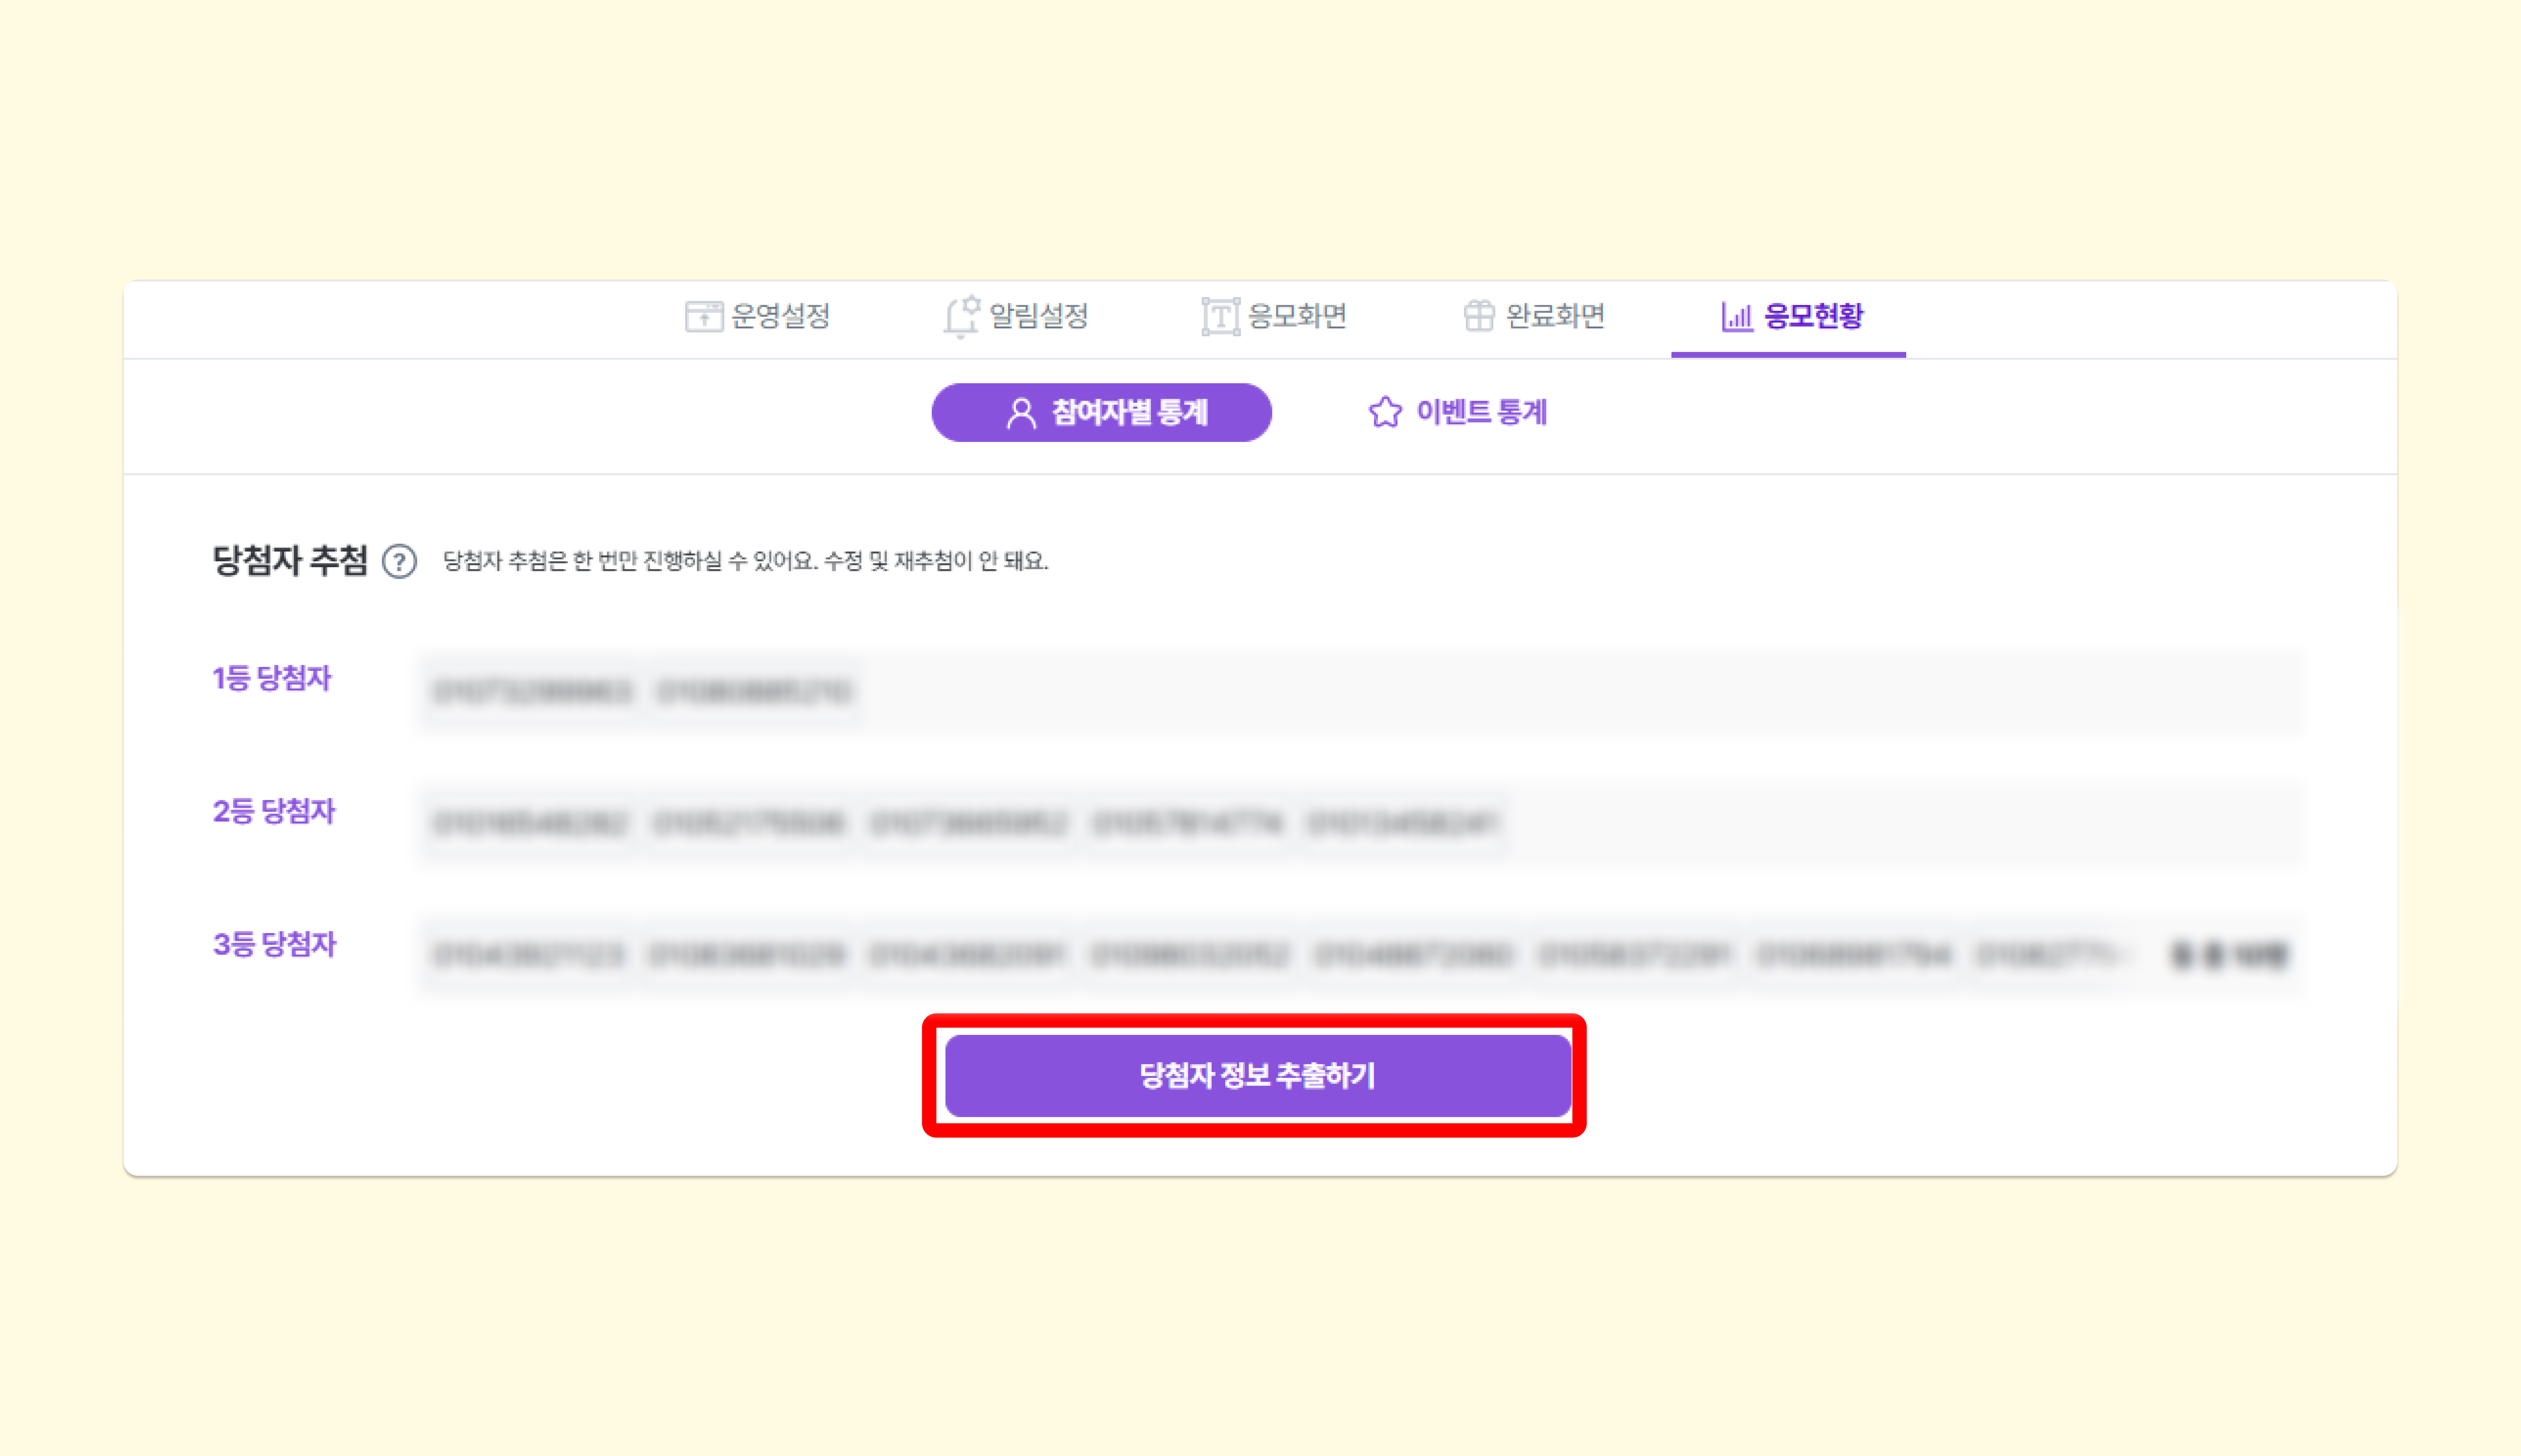Viewport: 2521px width, 1456px height.
Task: Click the first number in 3등 당첨자 row
Action: pos(528,955)
